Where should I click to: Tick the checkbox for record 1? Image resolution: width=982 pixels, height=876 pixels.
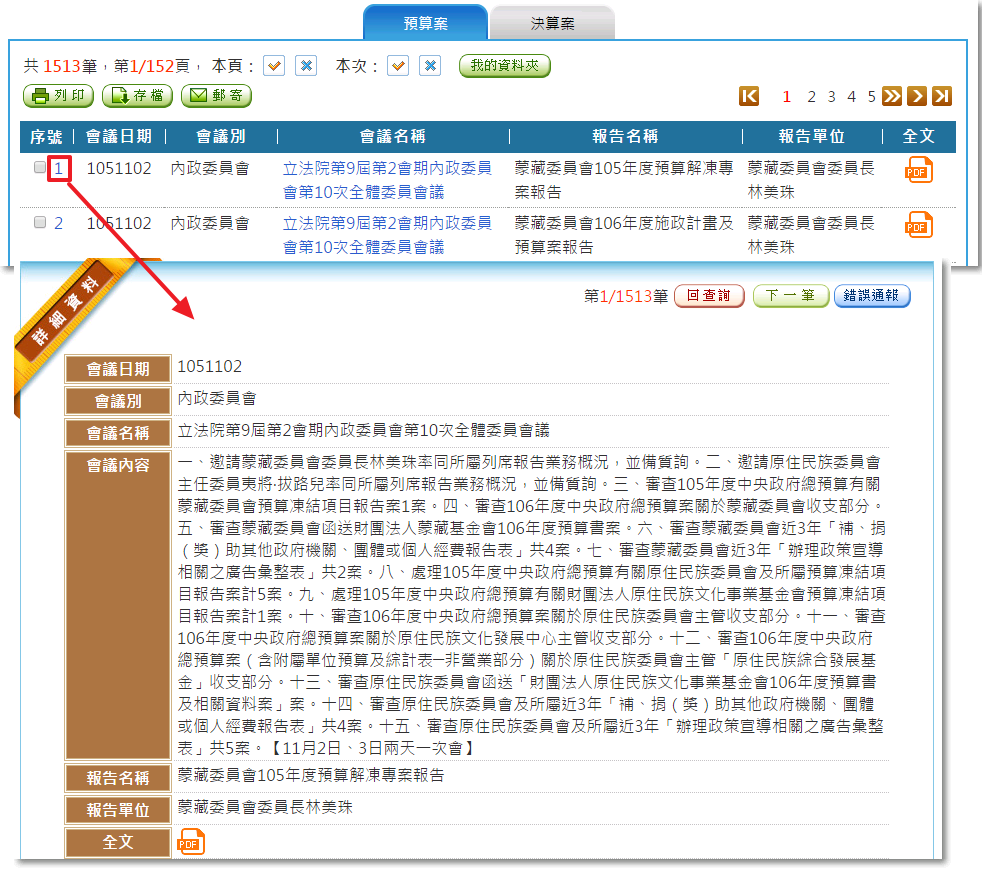pyautogui.click(x=40, y=168)
